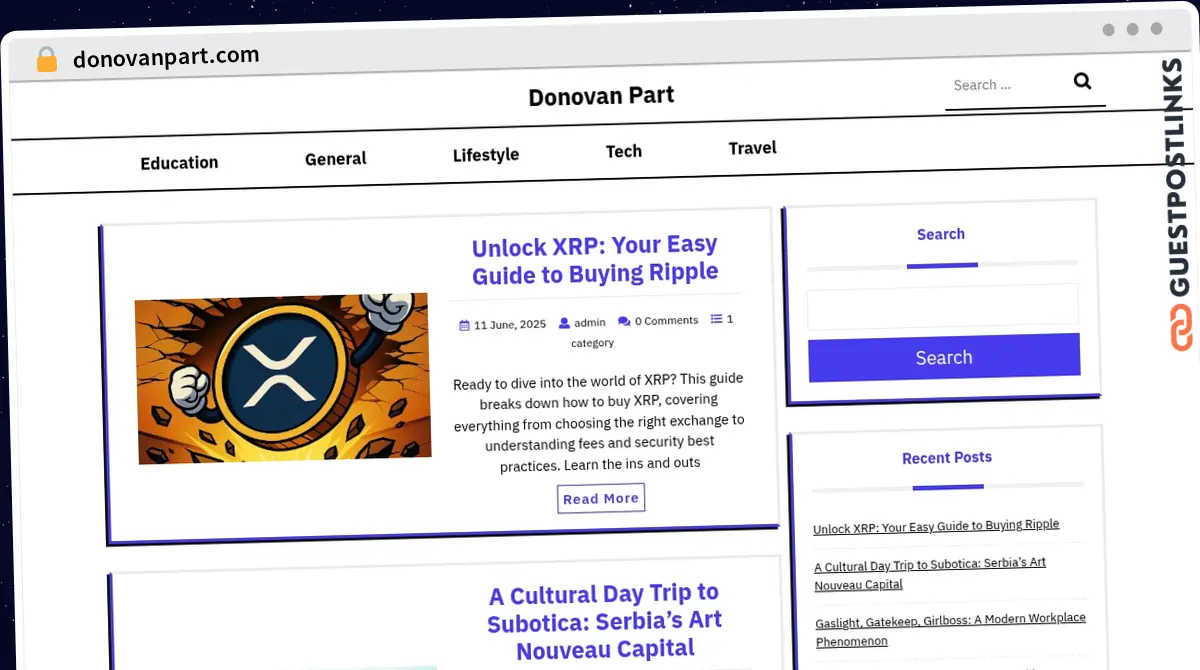The height and width of the screenshot is (670, 1200).
Task: Click the speech bubble icon beside 0 Comments
Action: 624,321
